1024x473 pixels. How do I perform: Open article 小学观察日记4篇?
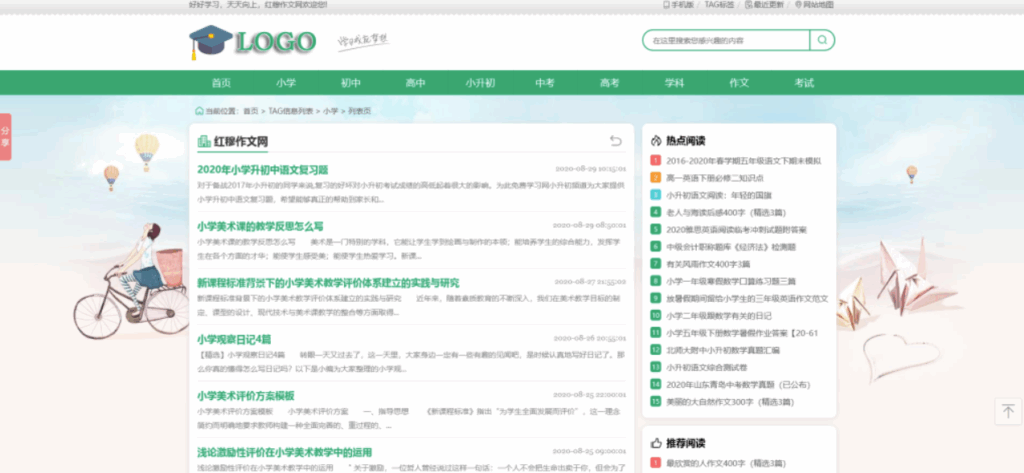click(x=234, y=339)
